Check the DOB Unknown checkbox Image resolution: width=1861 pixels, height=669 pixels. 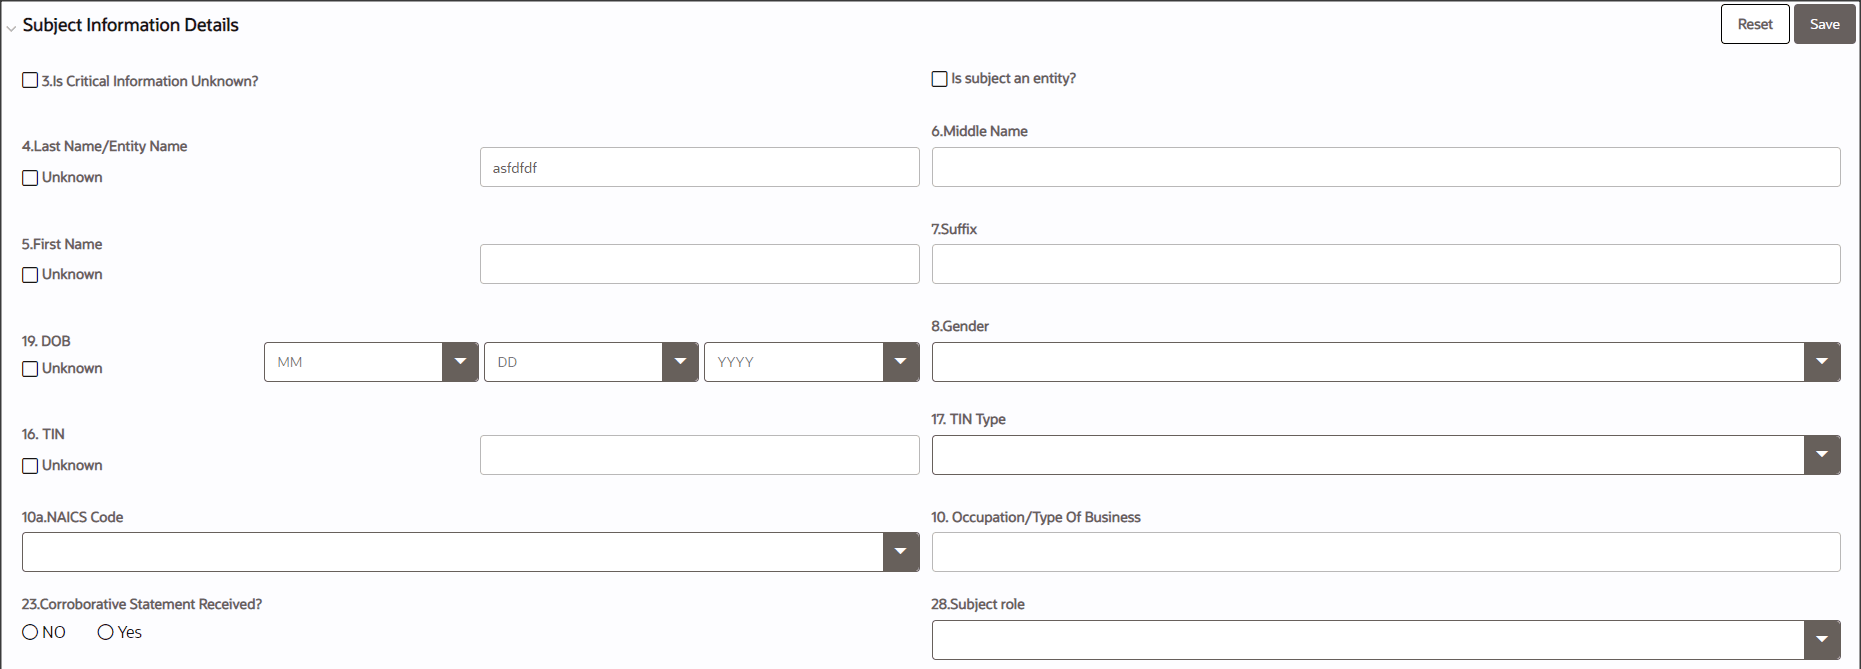tap(30, 368)
